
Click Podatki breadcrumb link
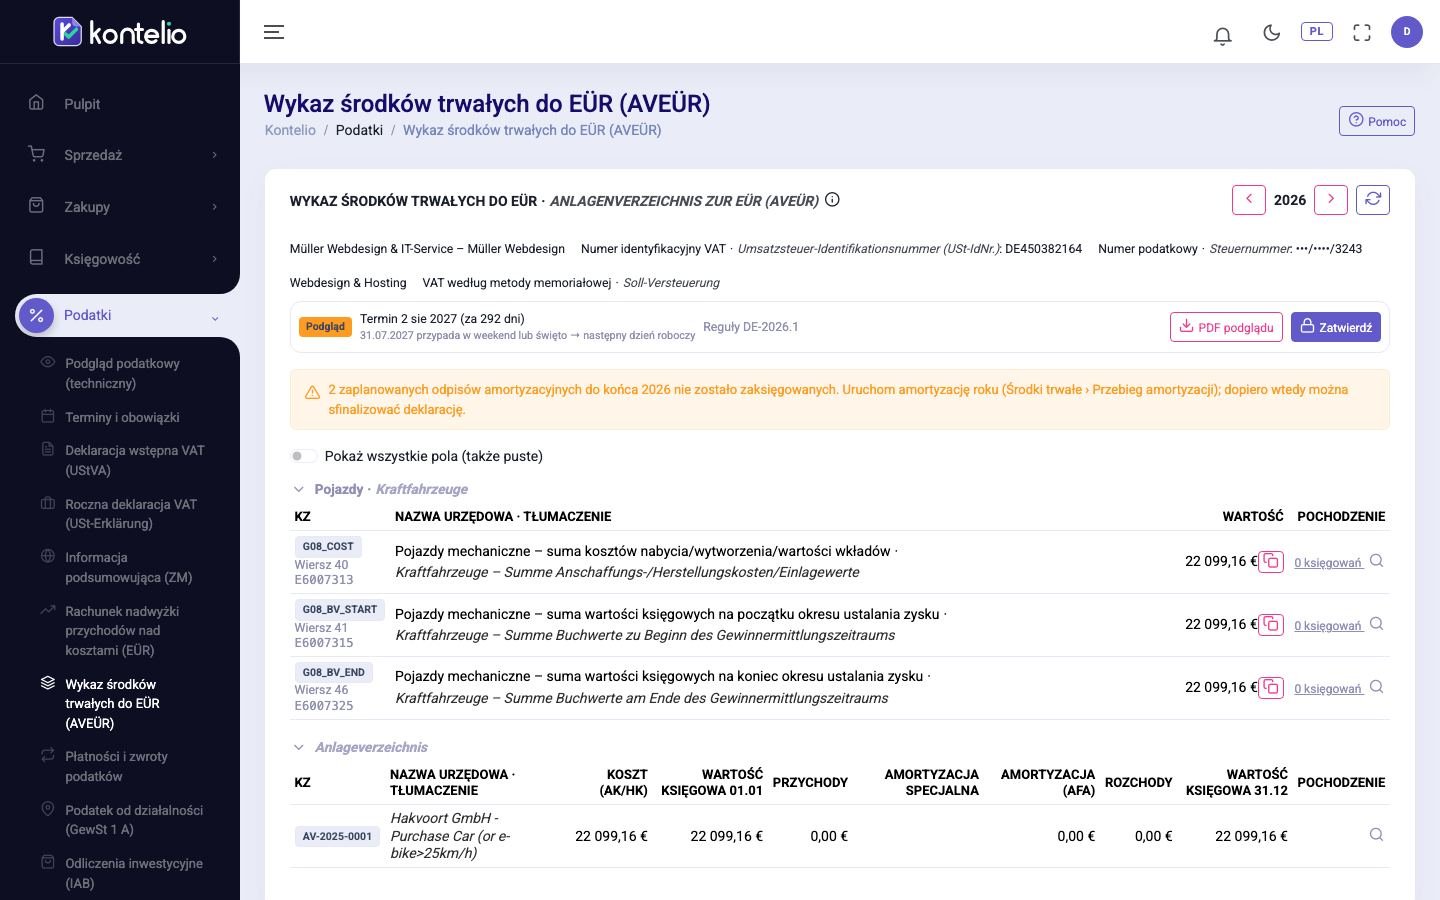(359, 130)
